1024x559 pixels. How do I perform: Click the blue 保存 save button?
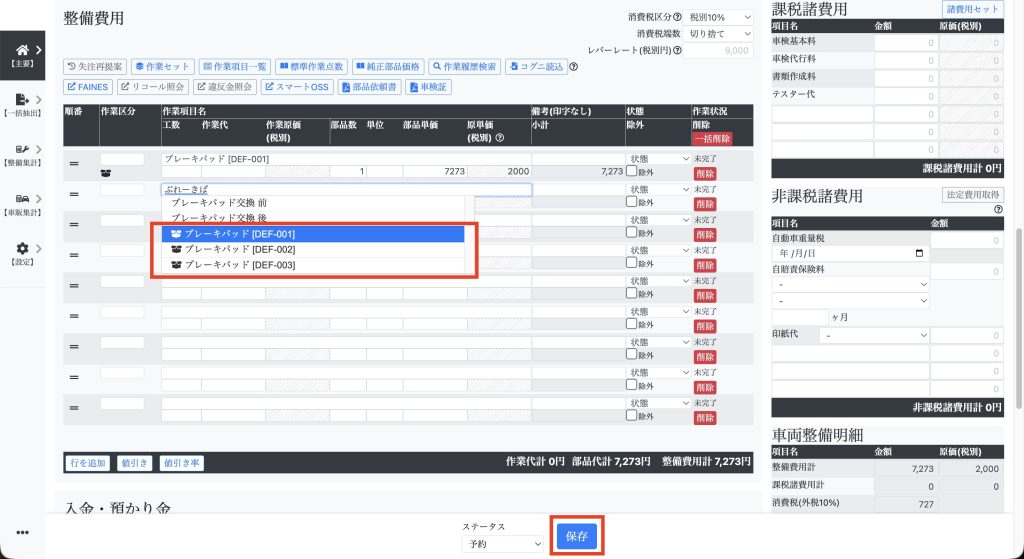[577, 536]
